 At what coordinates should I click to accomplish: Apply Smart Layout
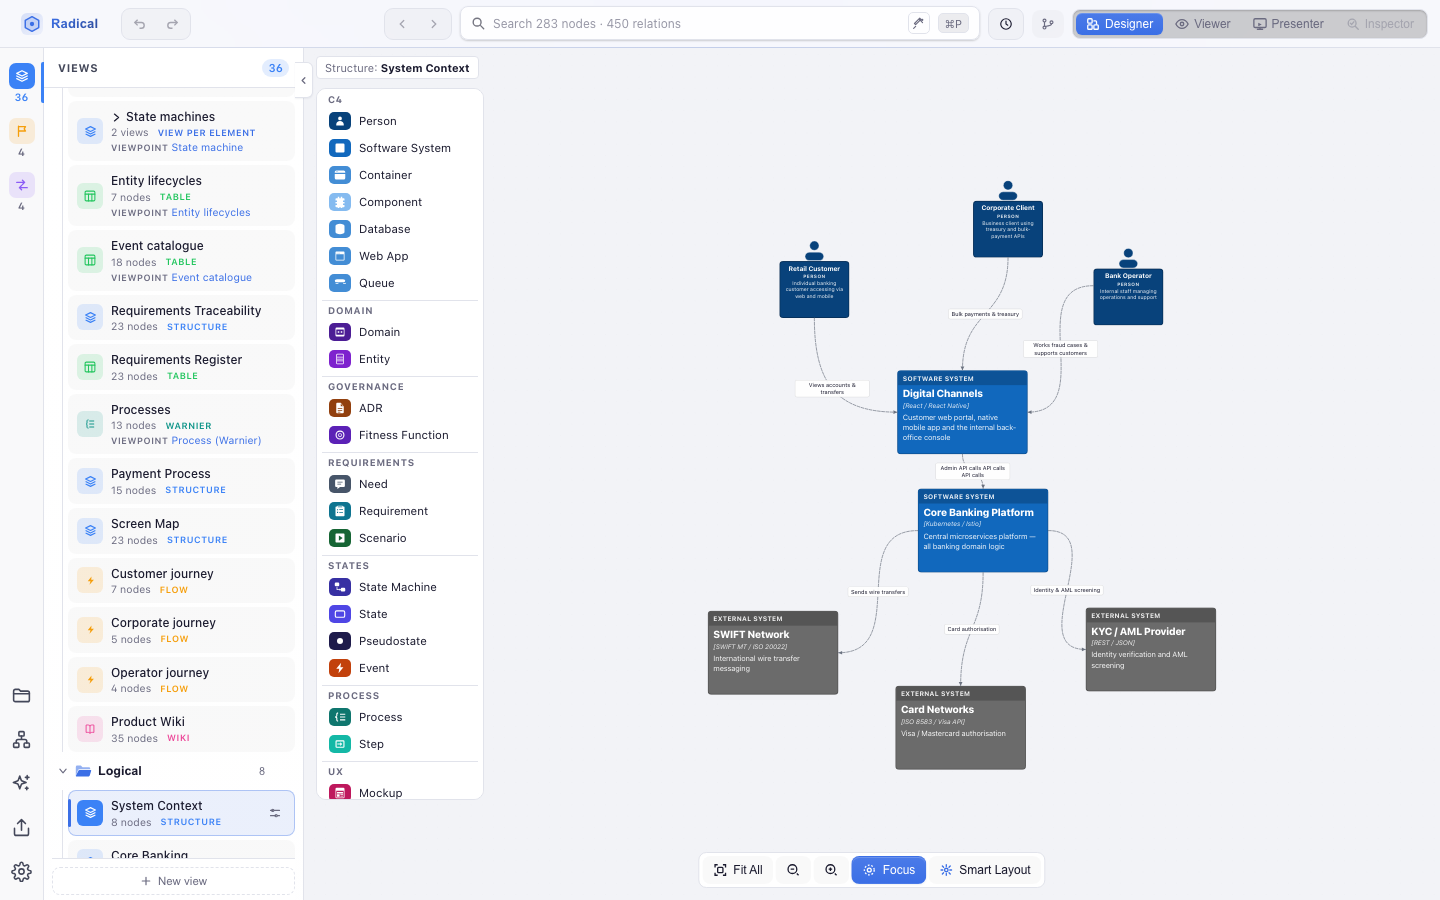point(985,870)
